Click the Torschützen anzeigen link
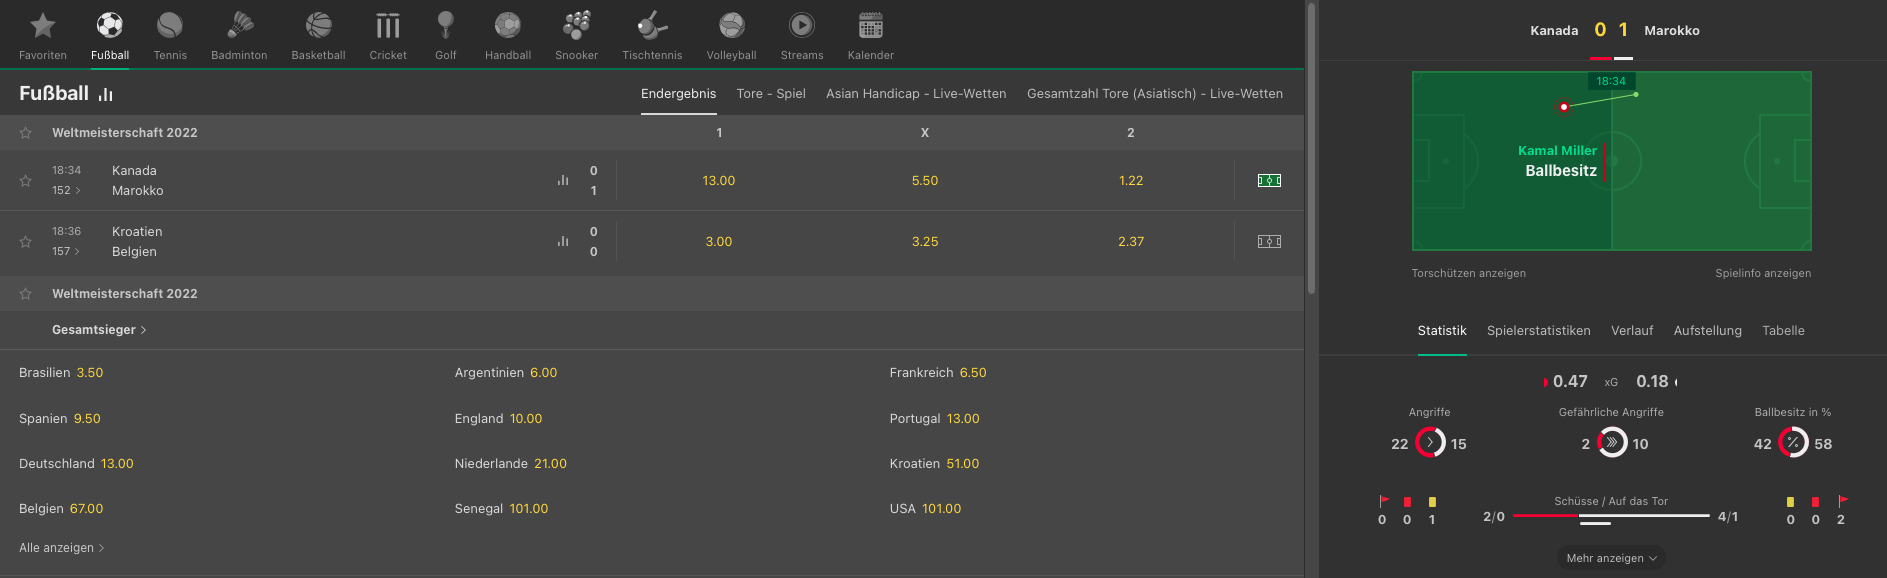 click(1468, 273)
